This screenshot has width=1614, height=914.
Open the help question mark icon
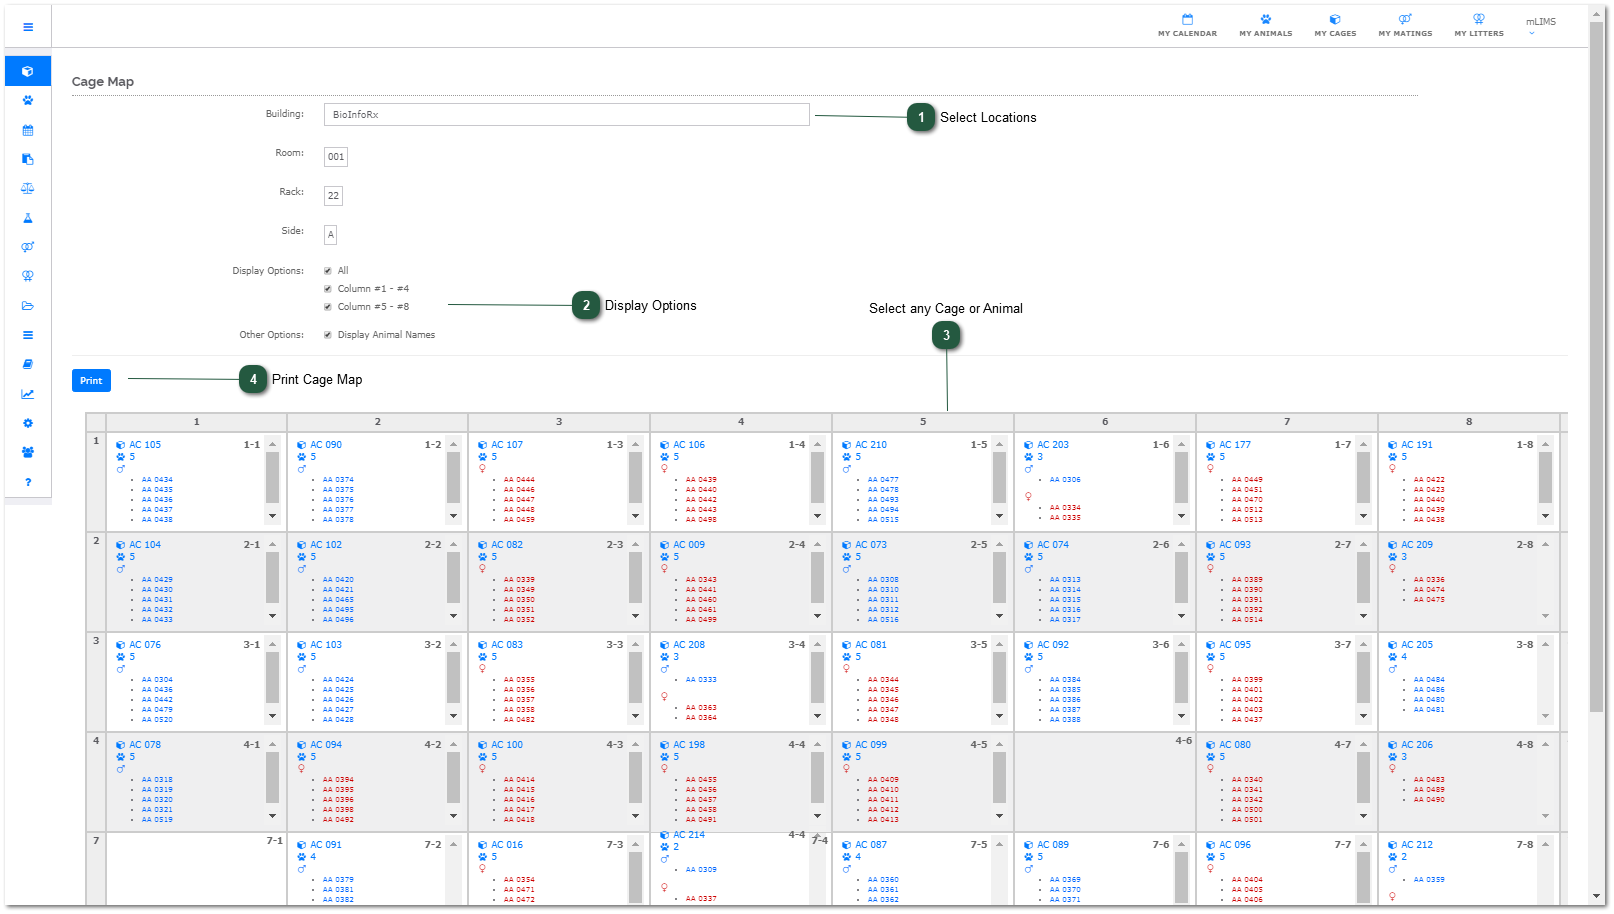point(28,482)
